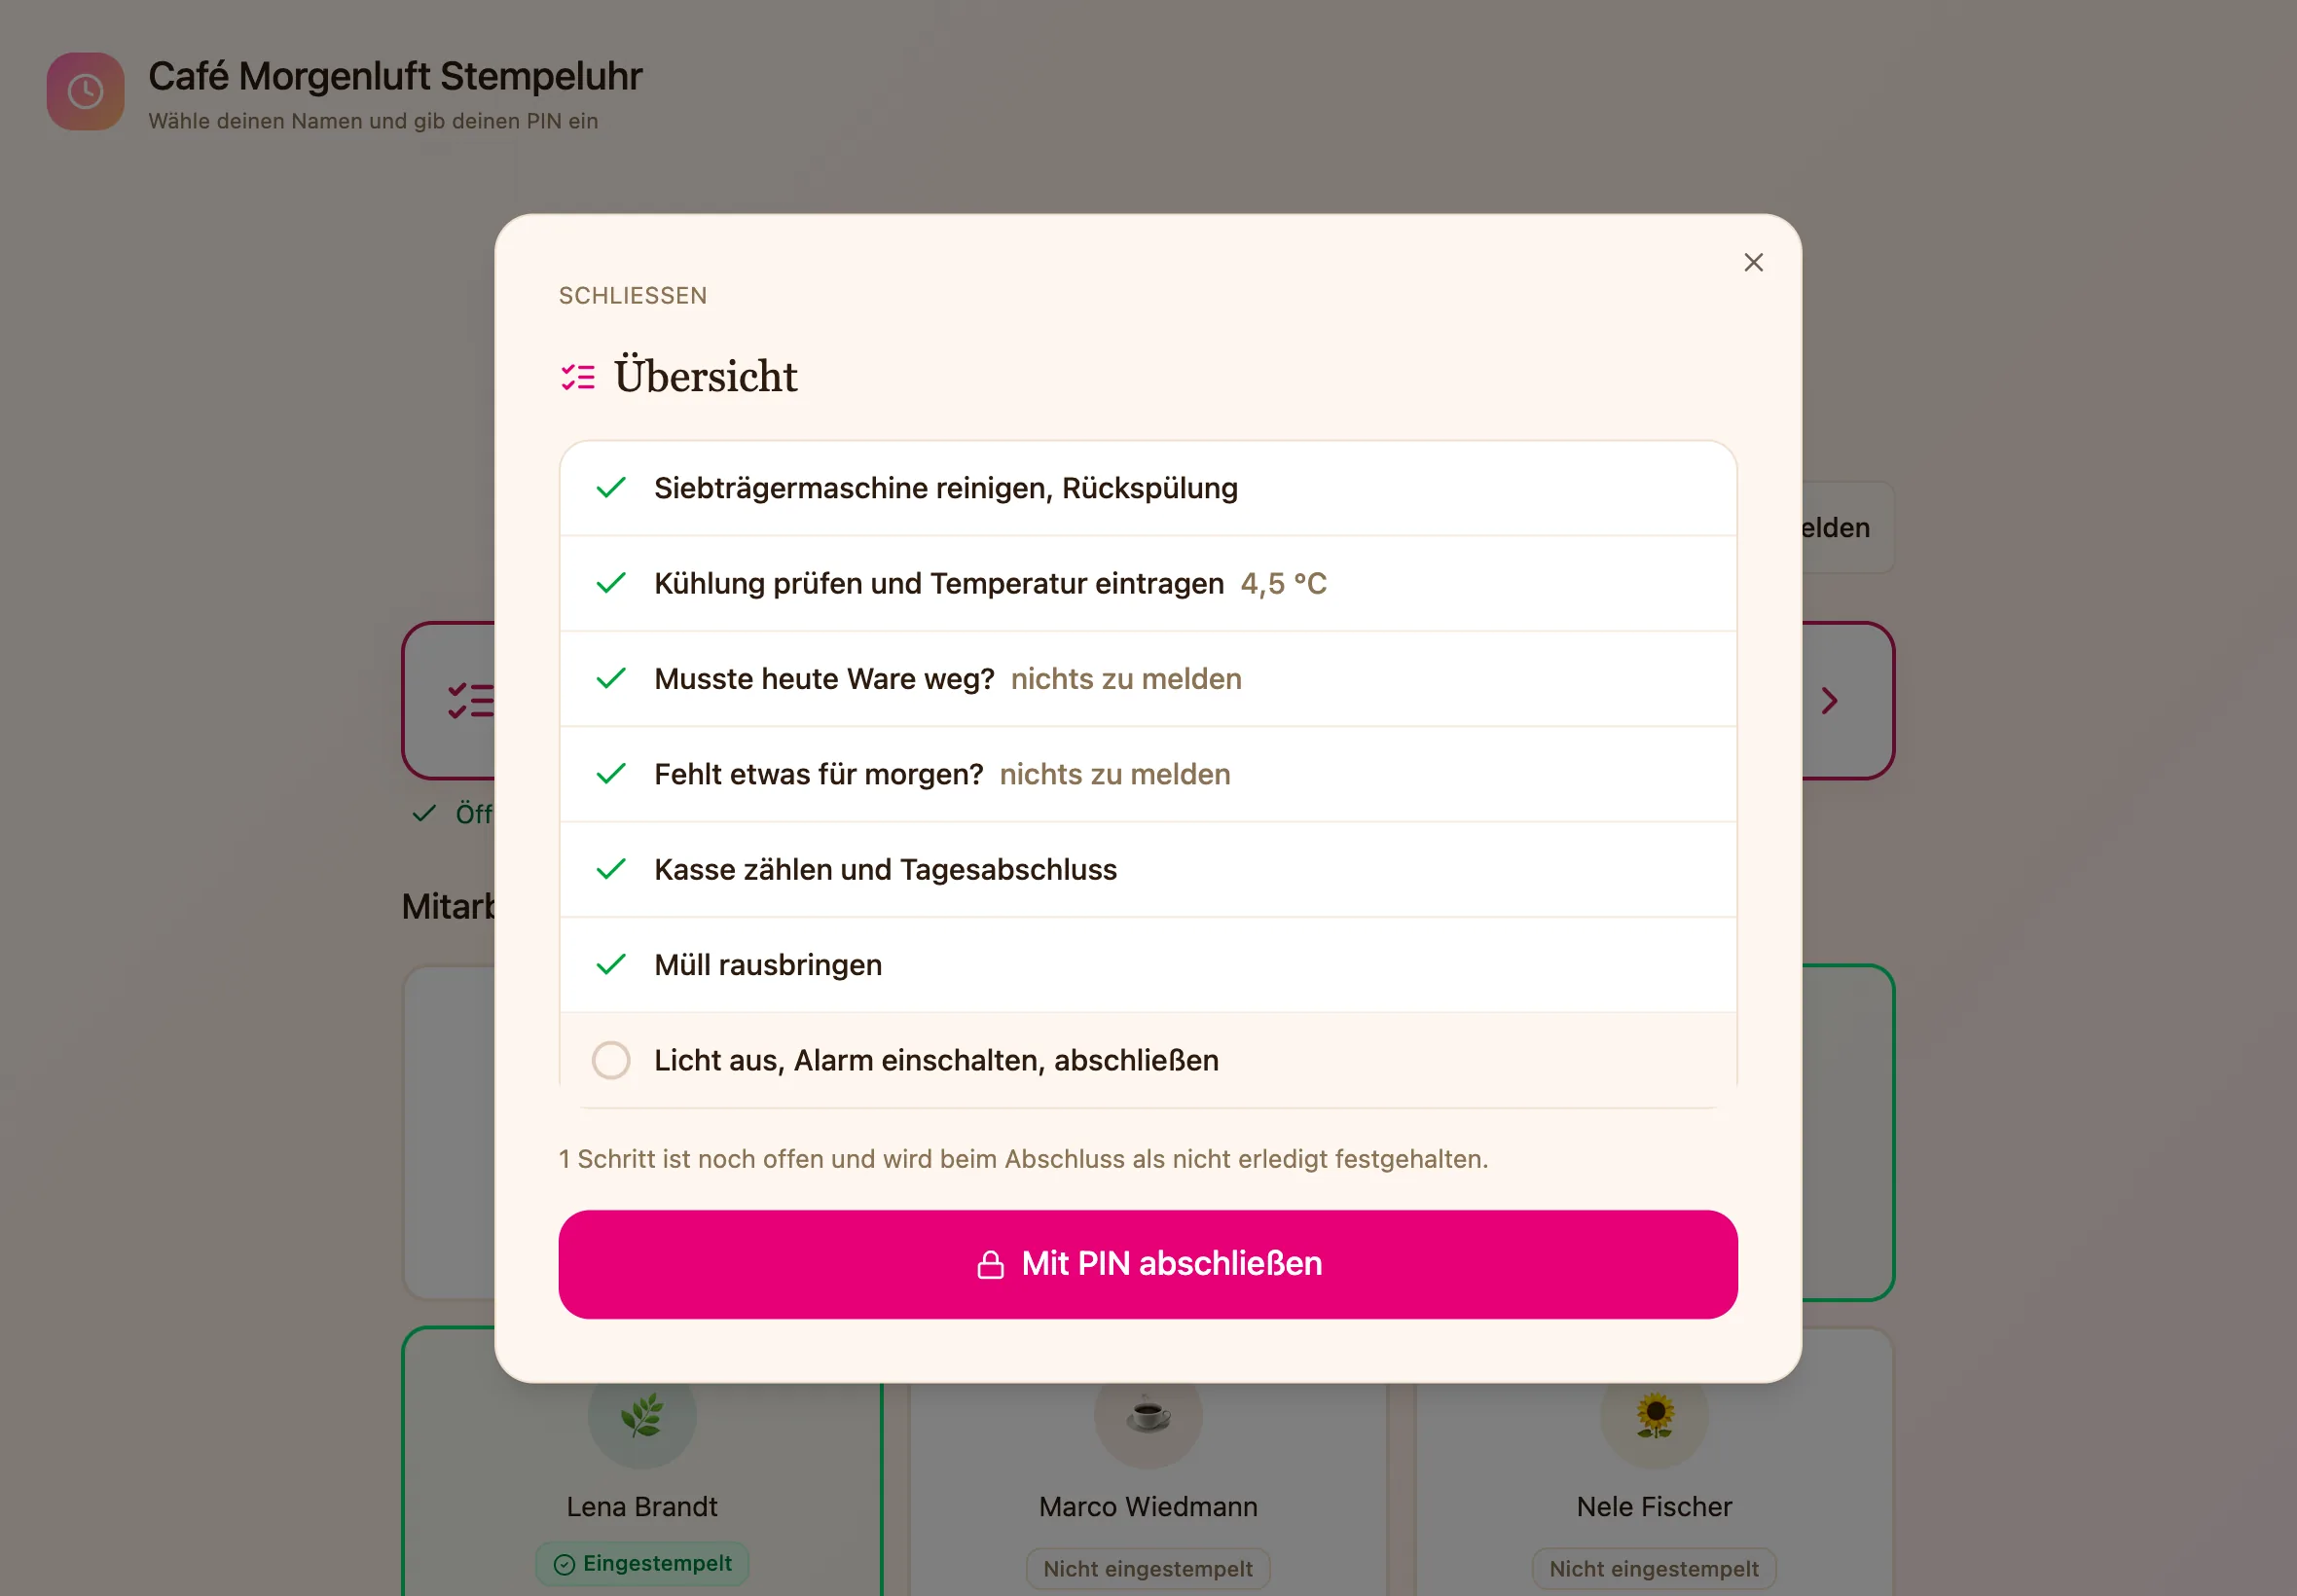
Task: Click the SCHLIESSEN section label
Action: coord(632,296)
